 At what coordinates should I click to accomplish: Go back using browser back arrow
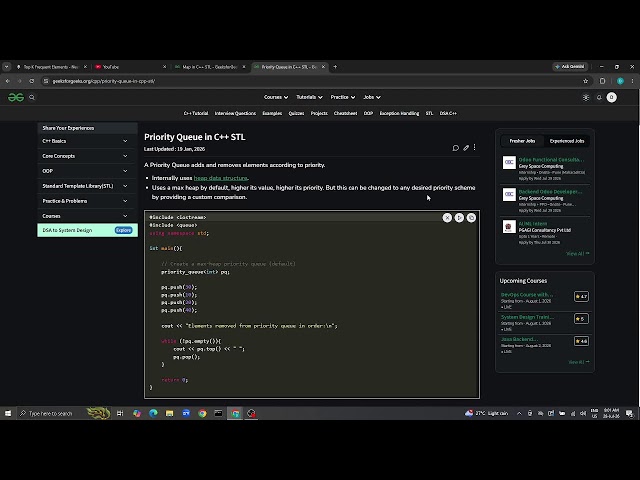[8, 81]
